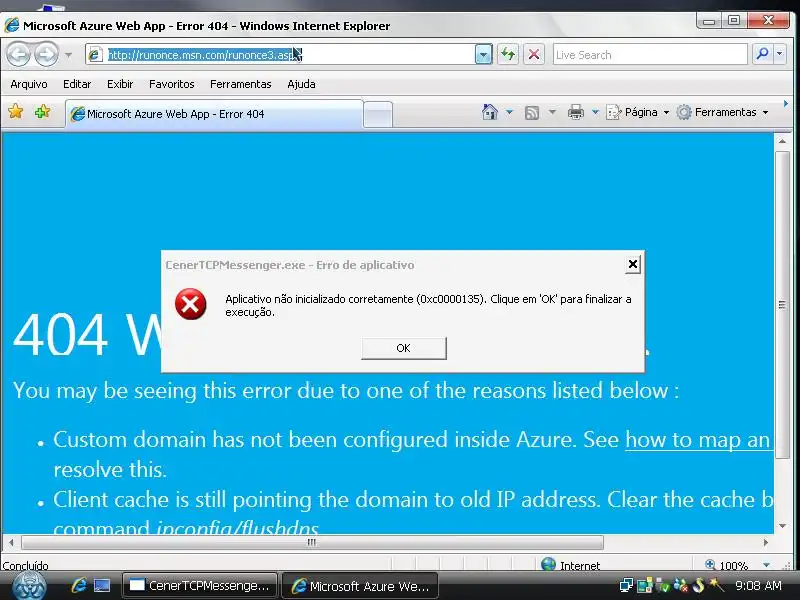Expand the zoom level dropdown arrow
The height and width of the screenshot is (600, 800).
click(x=766, y=565)
